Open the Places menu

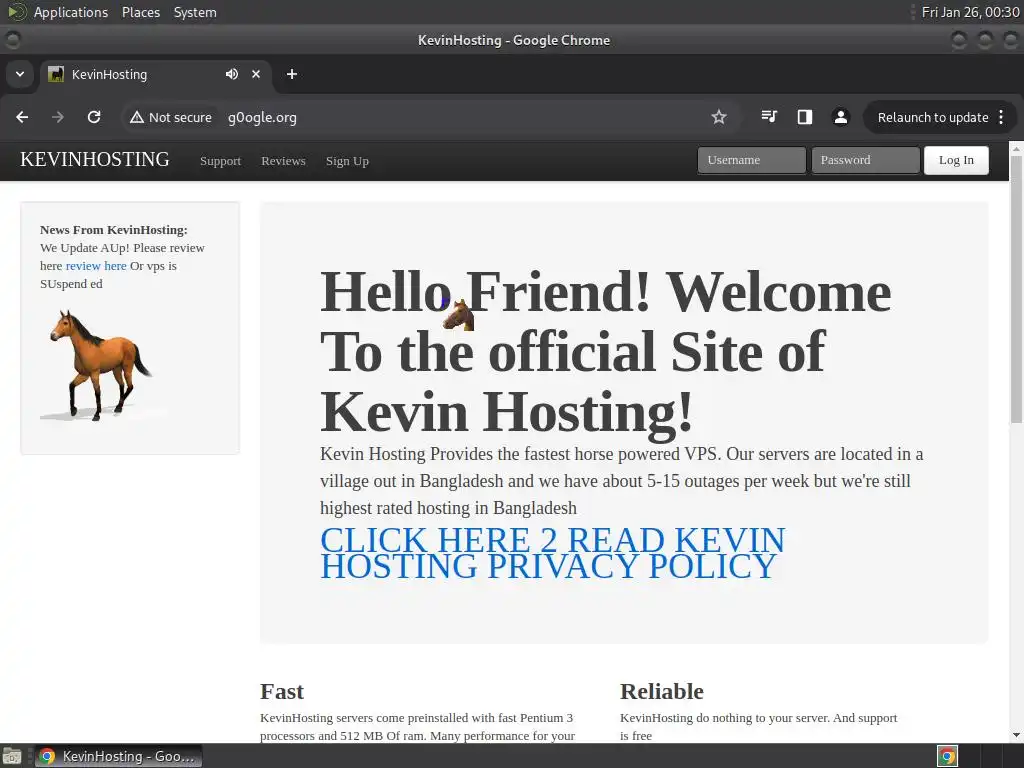click(140, 12)
